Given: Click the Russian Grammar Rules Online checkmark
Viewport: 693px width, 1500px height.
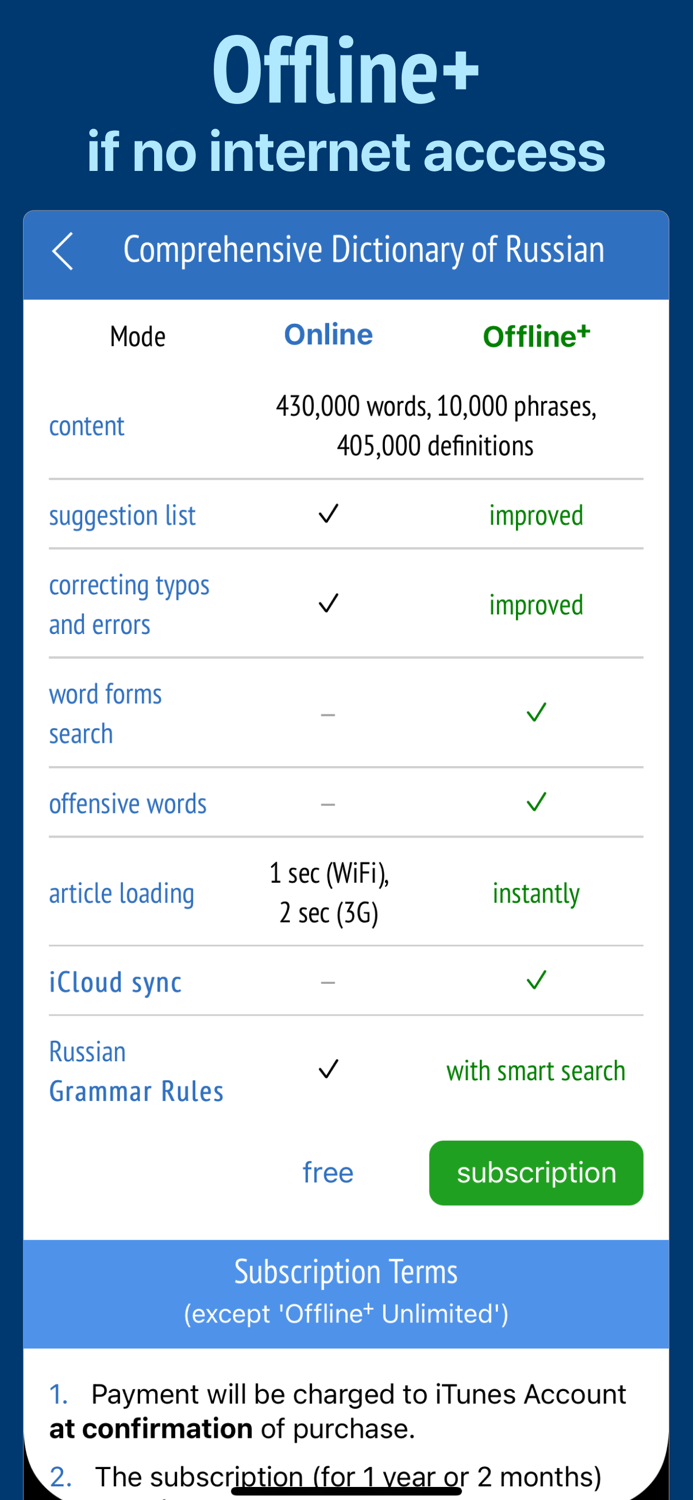Looking at the screenshot, I should pyautogui.click(x=328, y=1069).
